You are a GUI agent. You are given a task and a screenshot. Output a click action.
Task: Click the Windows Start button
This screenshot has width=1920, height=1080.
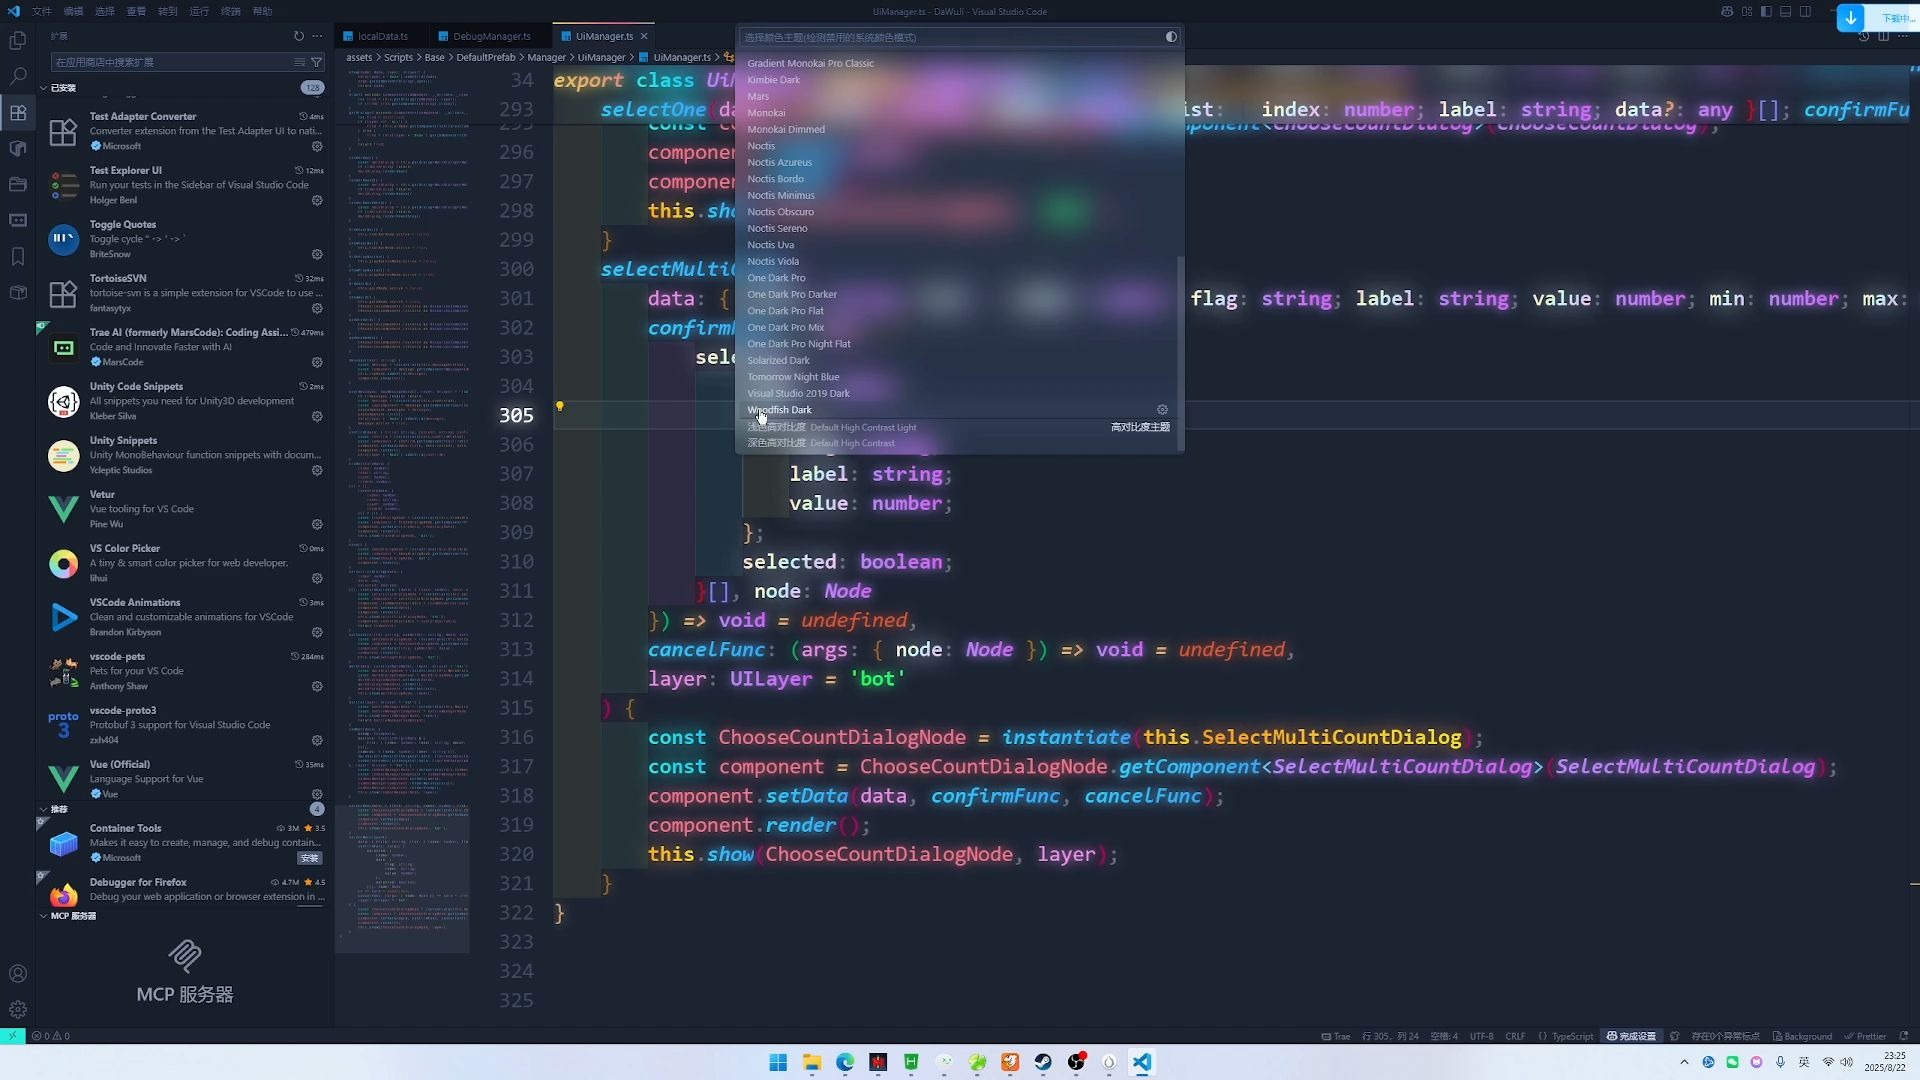pyautogui.click(x=778, y=1062)
